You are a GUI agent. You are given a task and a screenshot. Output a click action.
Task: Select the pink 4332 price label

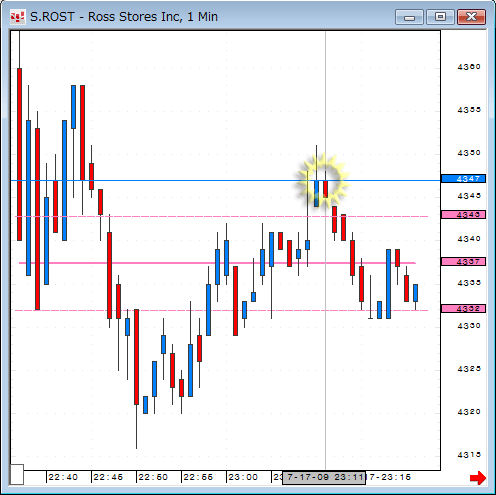[x=463, y=308]
